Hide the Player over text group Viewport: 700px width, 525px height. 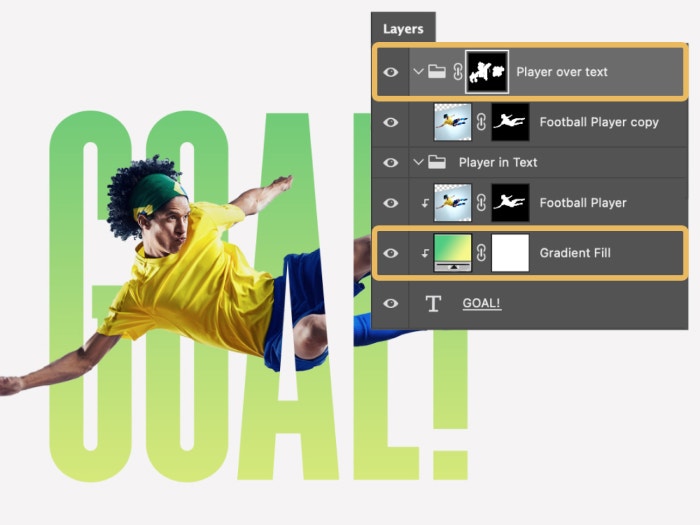[x=391, y=72]
